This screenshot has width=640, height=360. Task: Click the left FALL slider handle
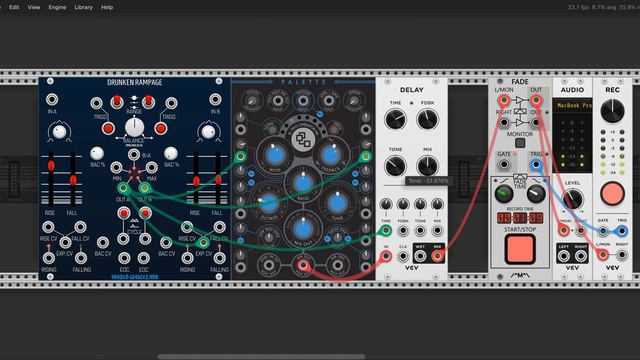[73, 180]
